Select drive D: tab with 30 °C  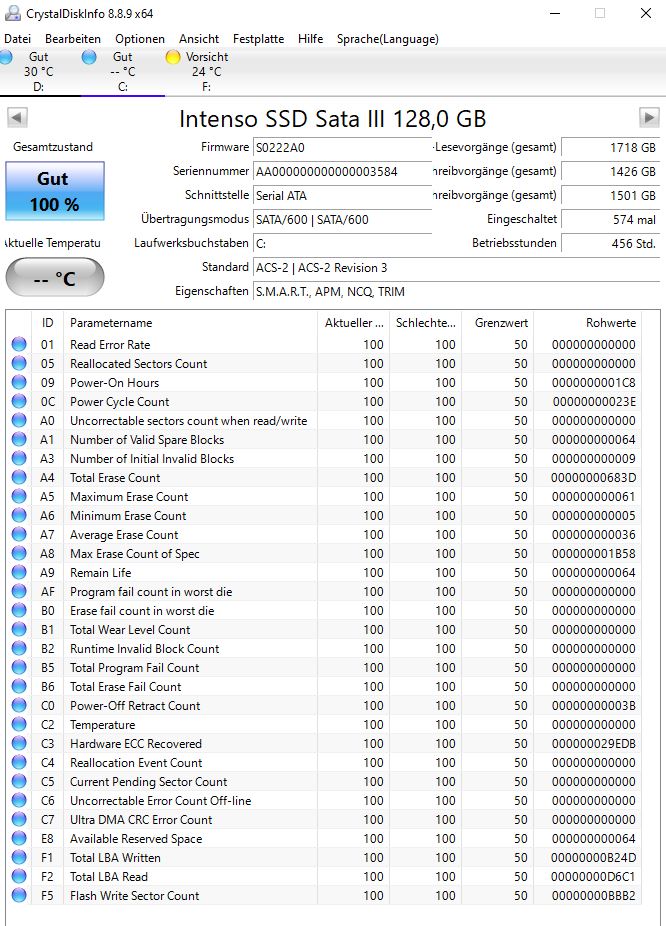coord(38,71)
